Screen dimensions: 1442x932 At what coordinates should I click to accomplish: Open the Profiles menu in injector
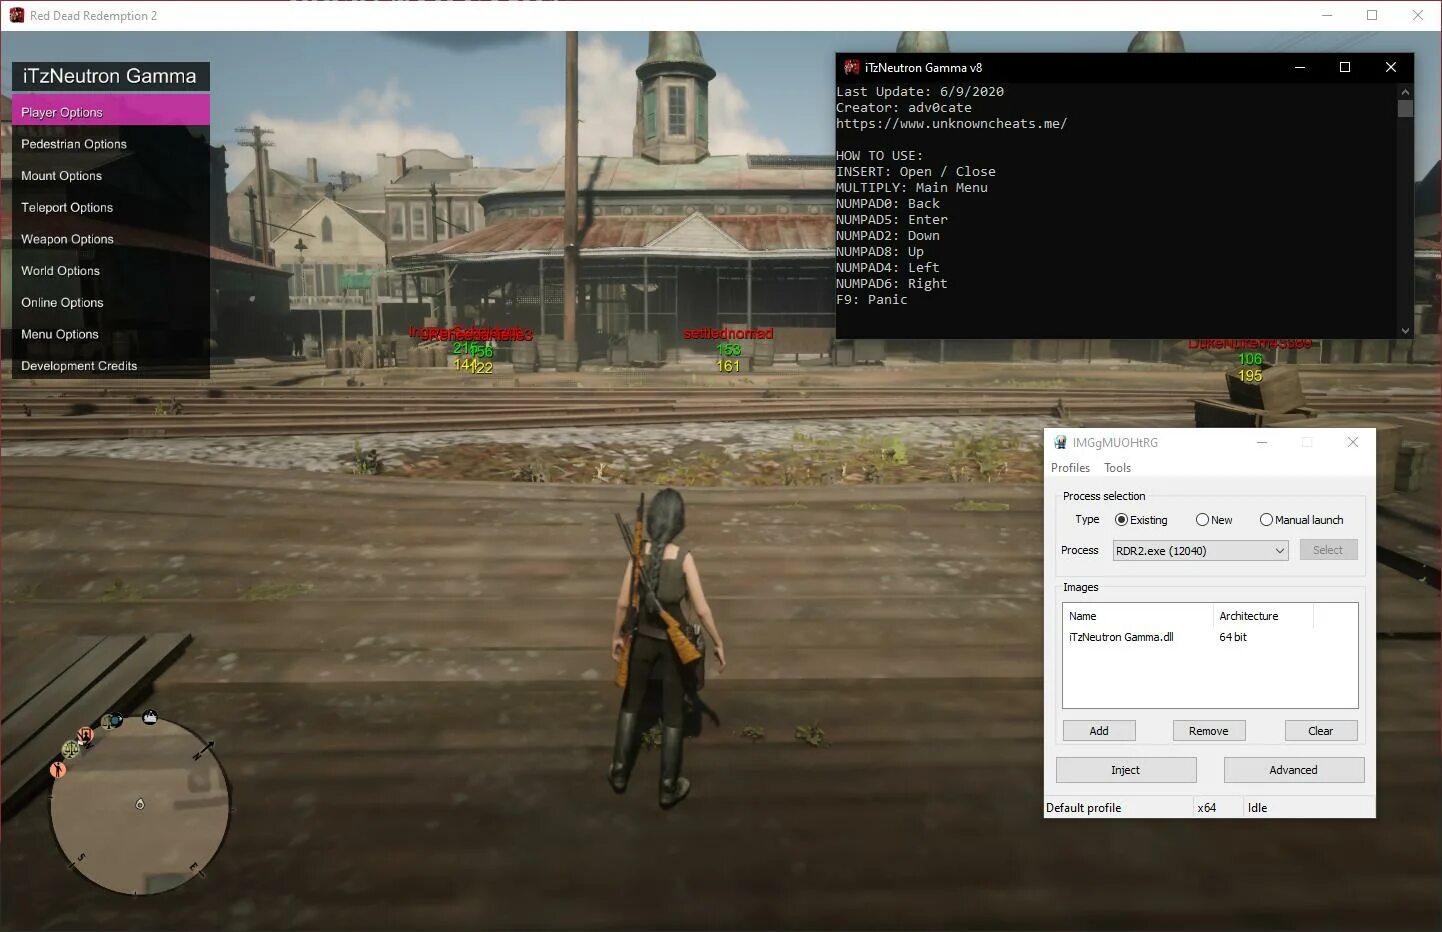click(1070, 467)
